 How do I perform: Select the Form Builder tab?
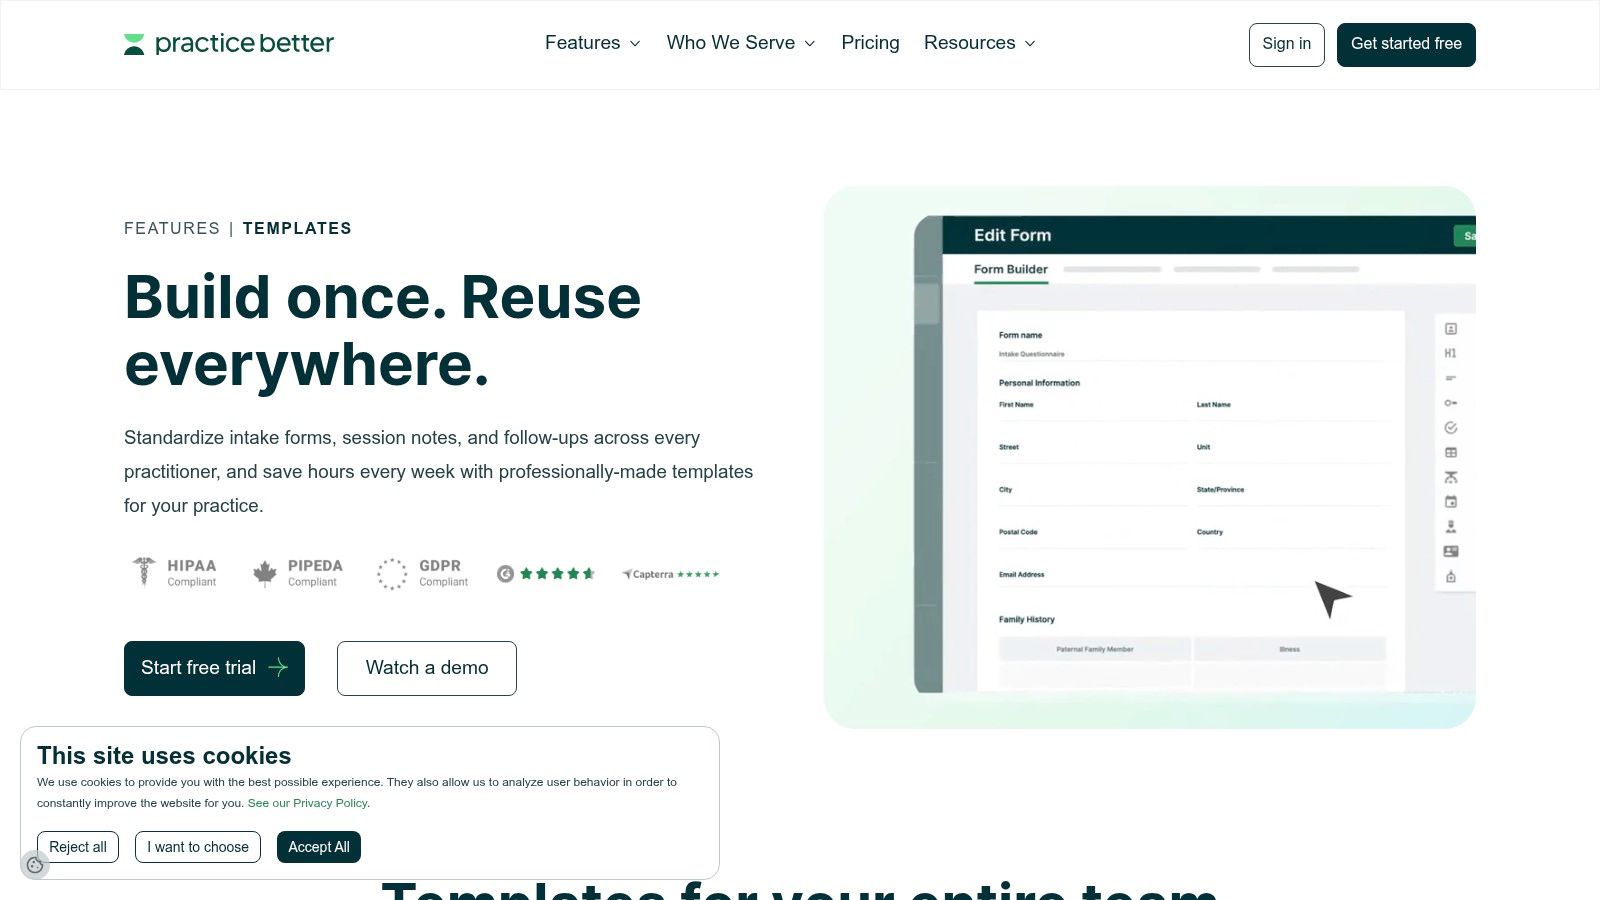click(1010, 270)
